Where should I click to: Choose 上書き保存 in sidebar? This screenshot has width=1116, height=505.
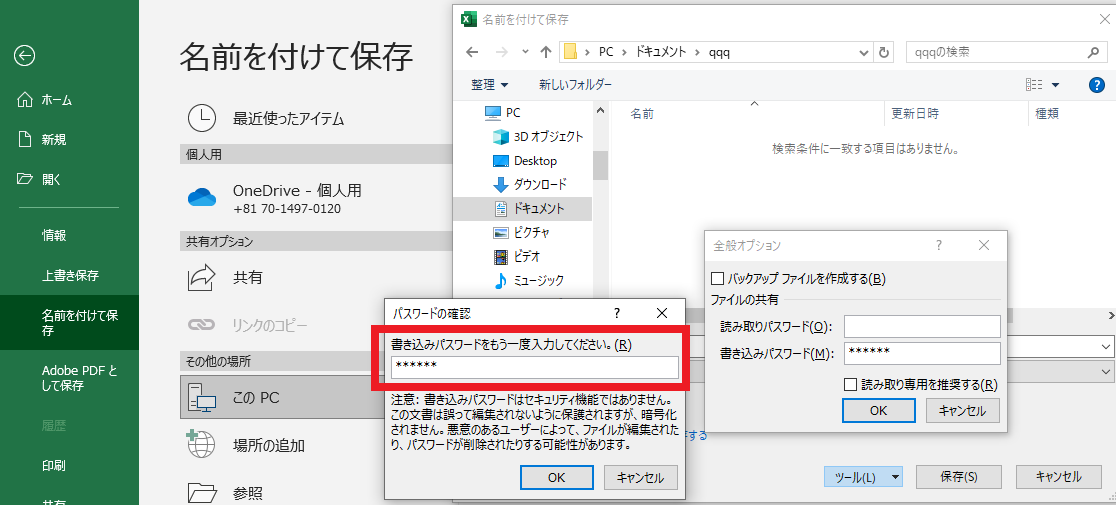pyautogui.click(x=69, y=275)
